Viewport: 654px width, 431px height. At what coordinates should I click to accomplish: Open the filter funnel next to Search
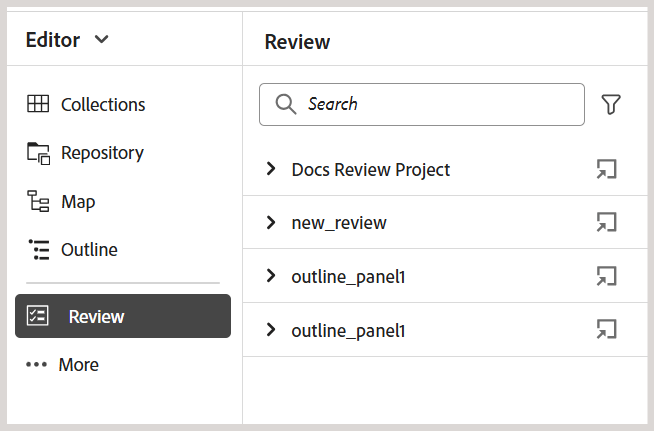[611, 104]
